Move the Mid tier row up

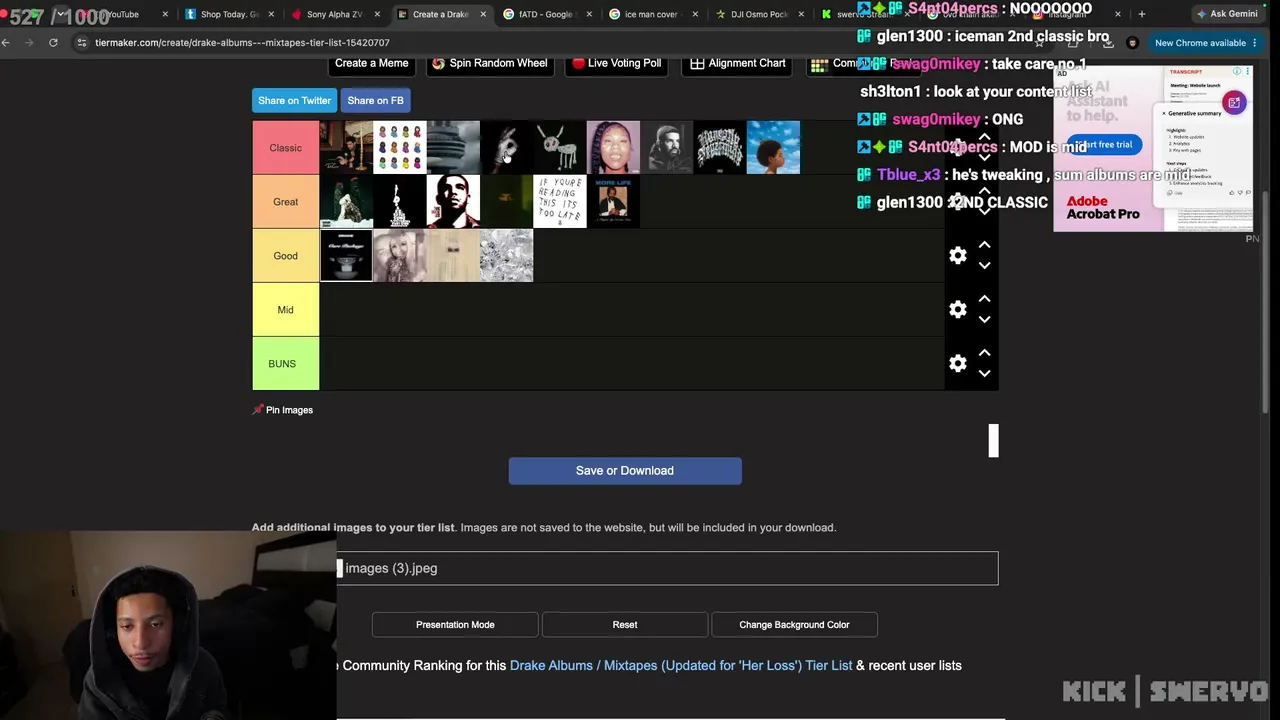click(984, 299)
